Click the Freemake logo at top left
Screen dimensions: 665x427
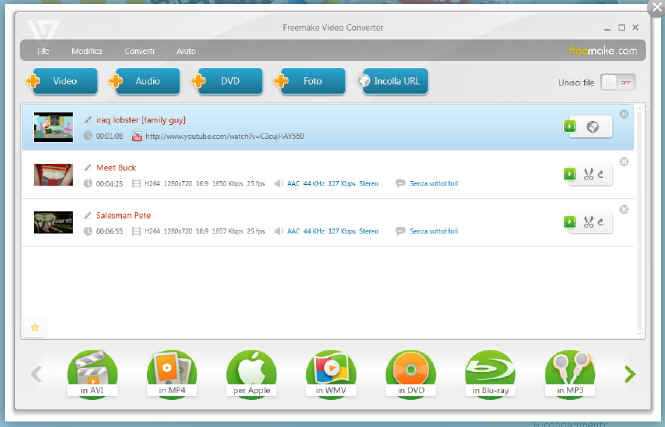pos(42,29)
